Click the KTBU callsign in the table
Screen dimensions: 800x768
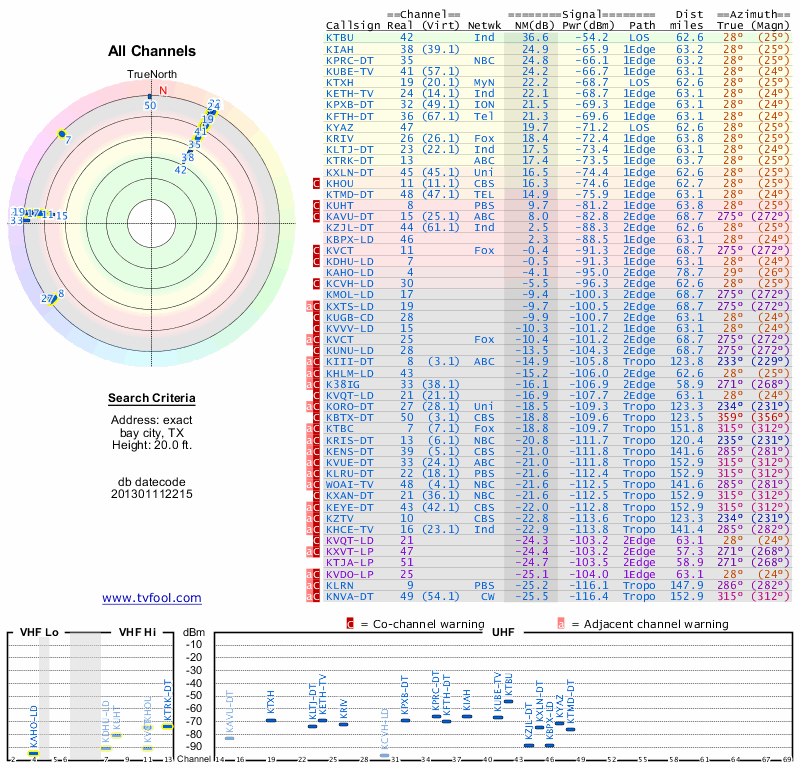point(340,37)
